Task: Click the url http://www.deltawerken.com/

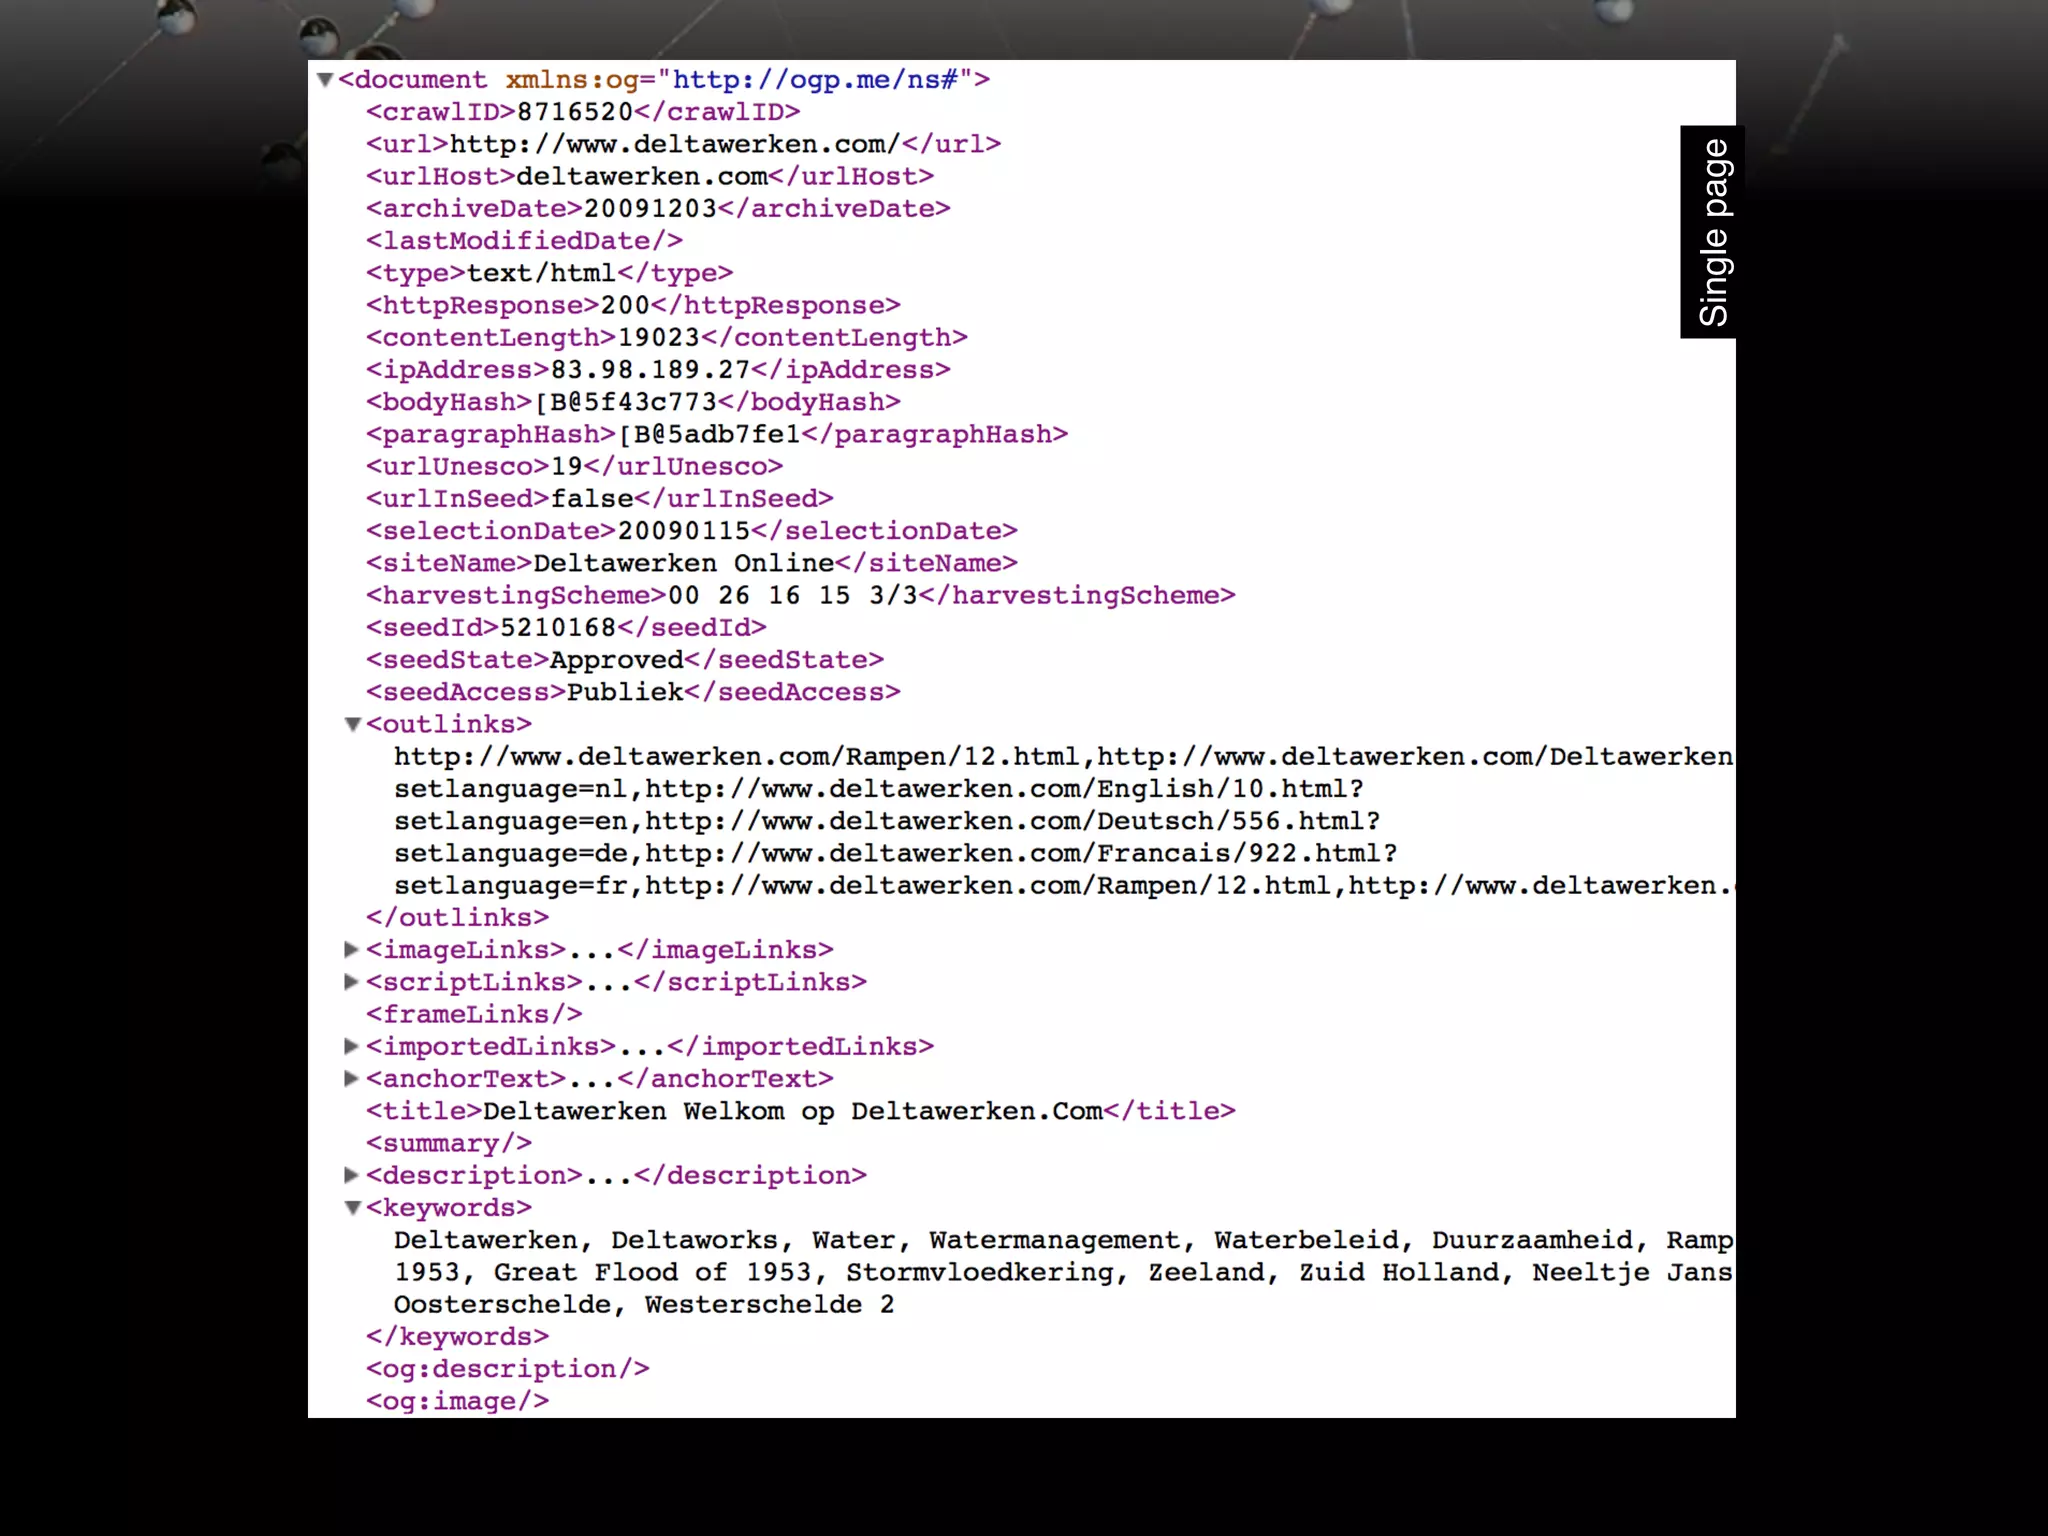Action: click(675, 144)
